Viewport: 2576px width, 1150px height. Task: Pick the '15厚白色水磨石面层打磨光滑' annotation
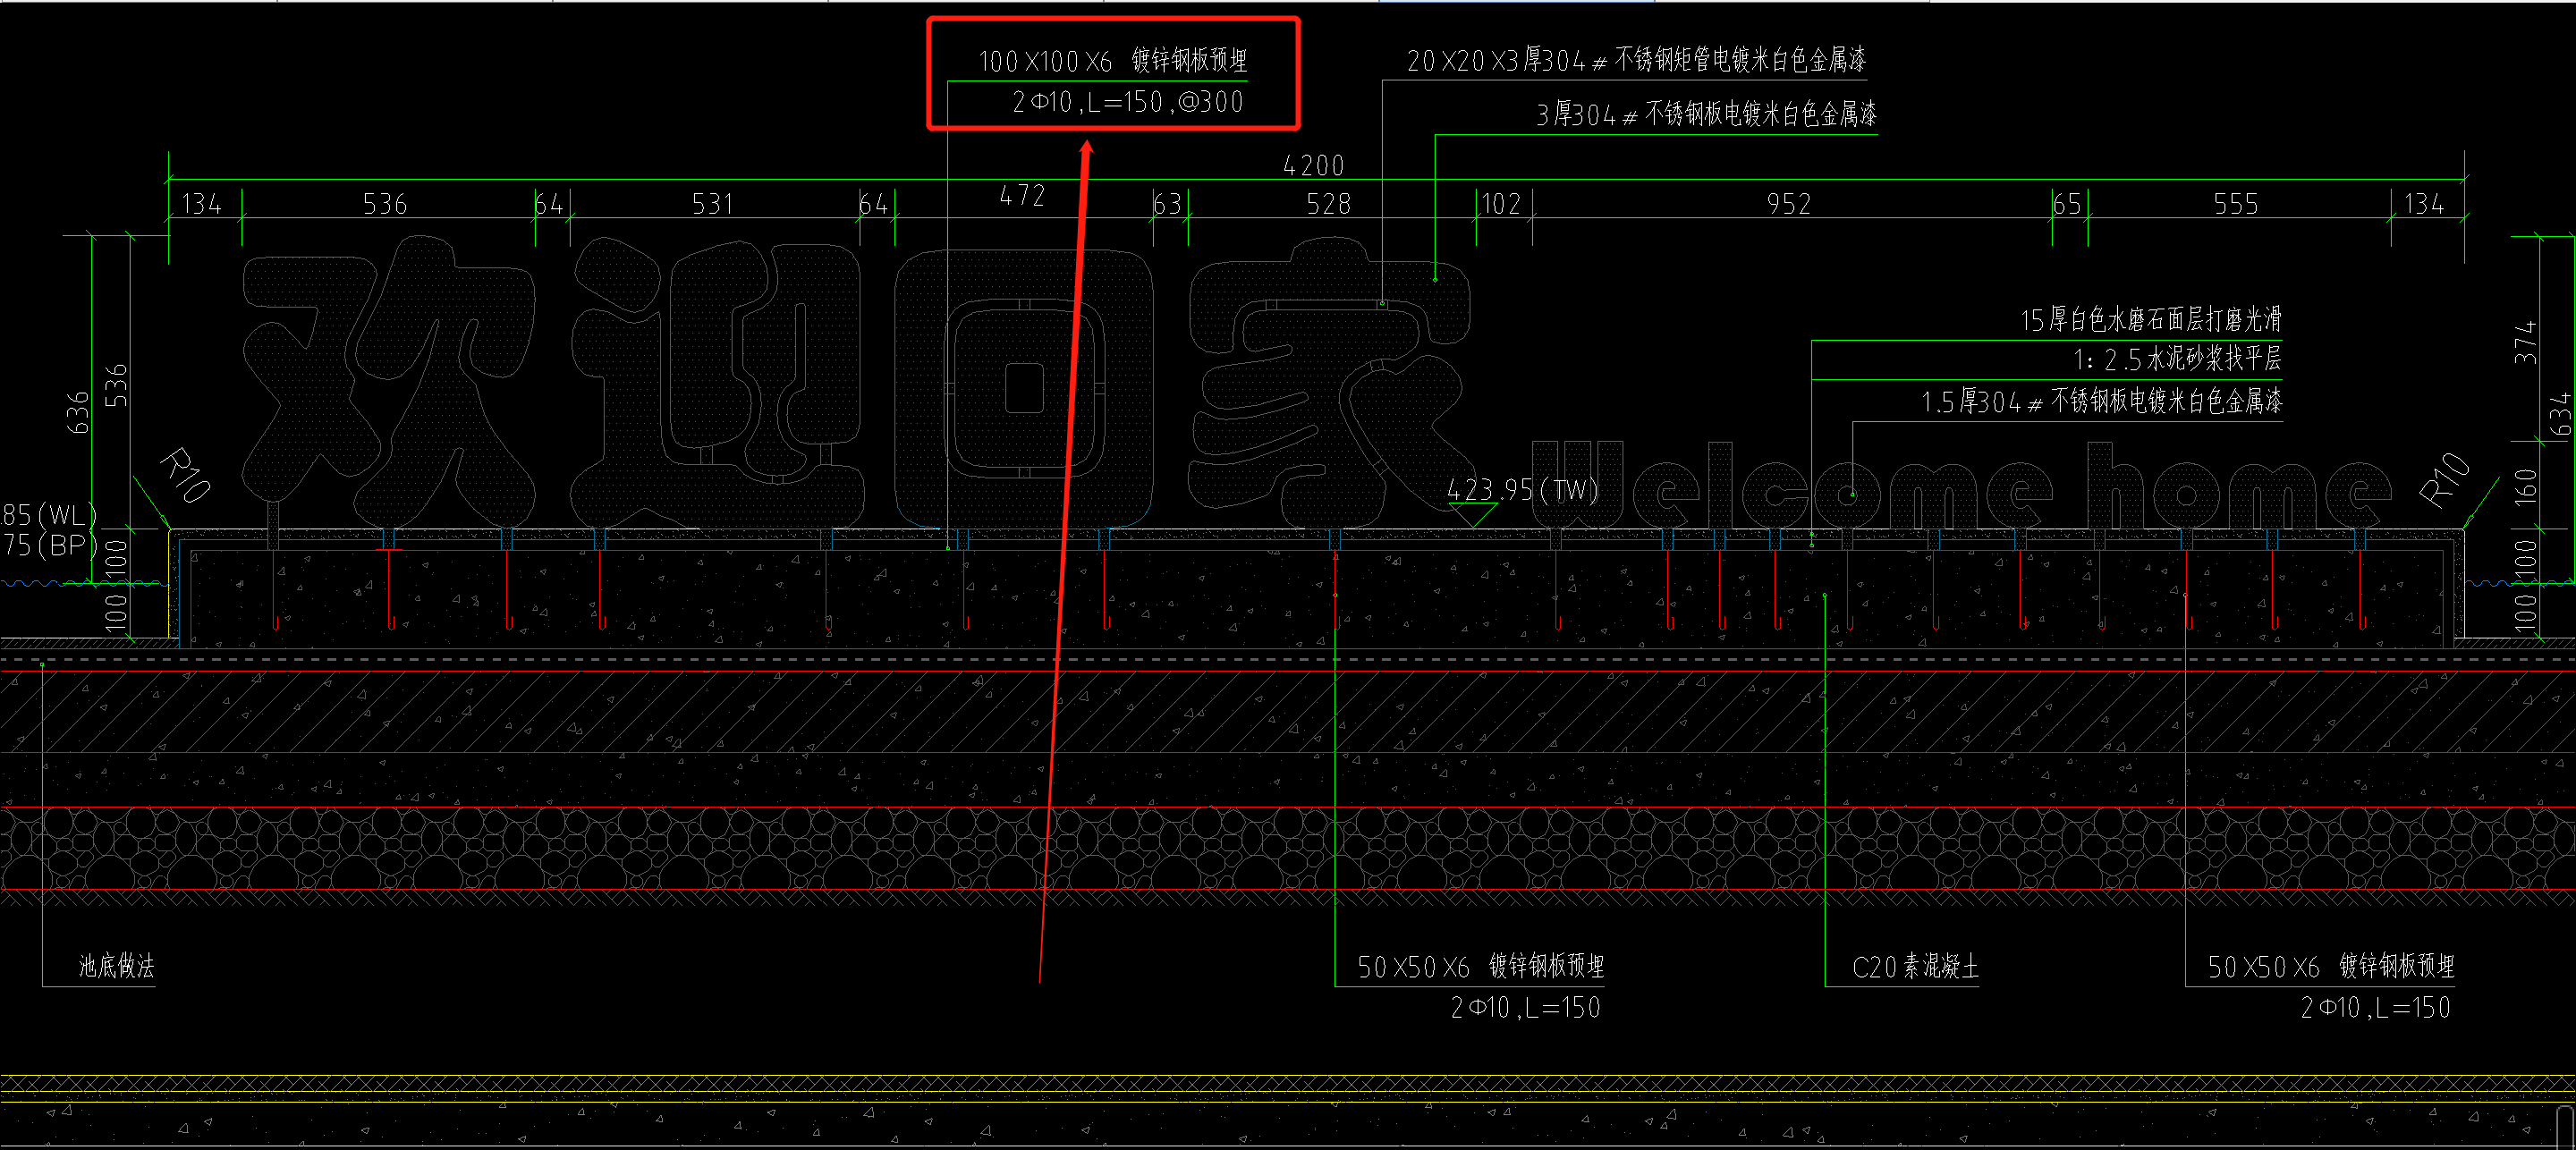2151,320
